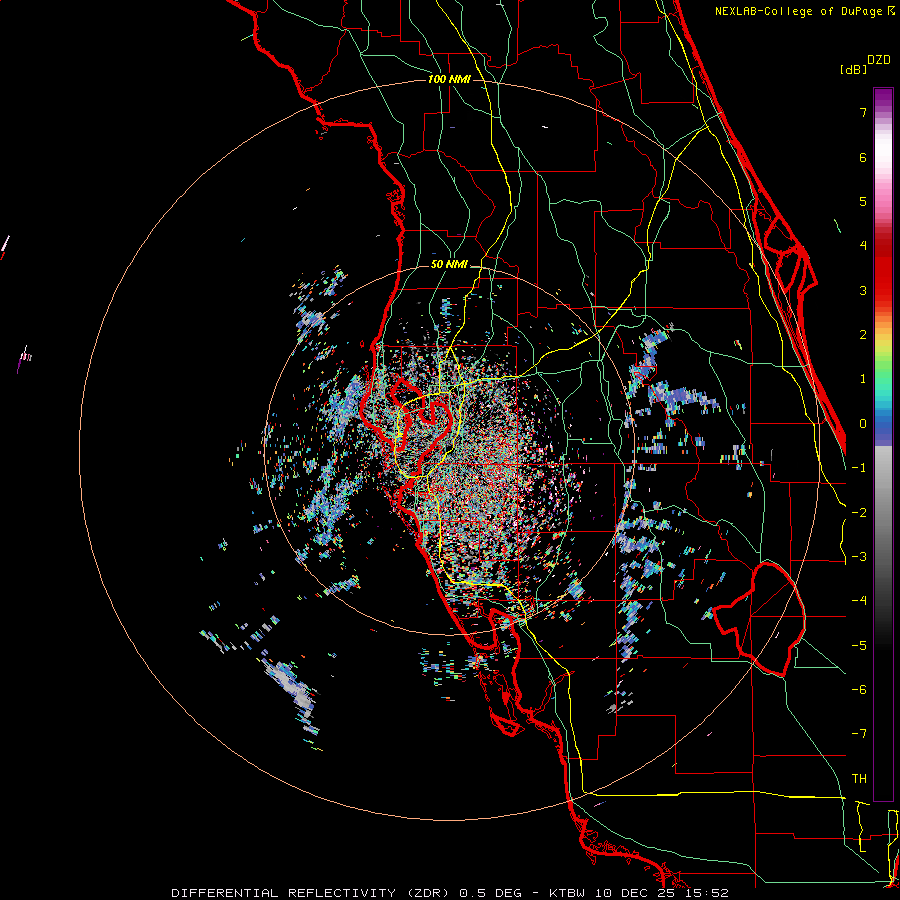Click the DZD legend title
The width and height of the screenshot is (900, 900).
tap(879, 60)
